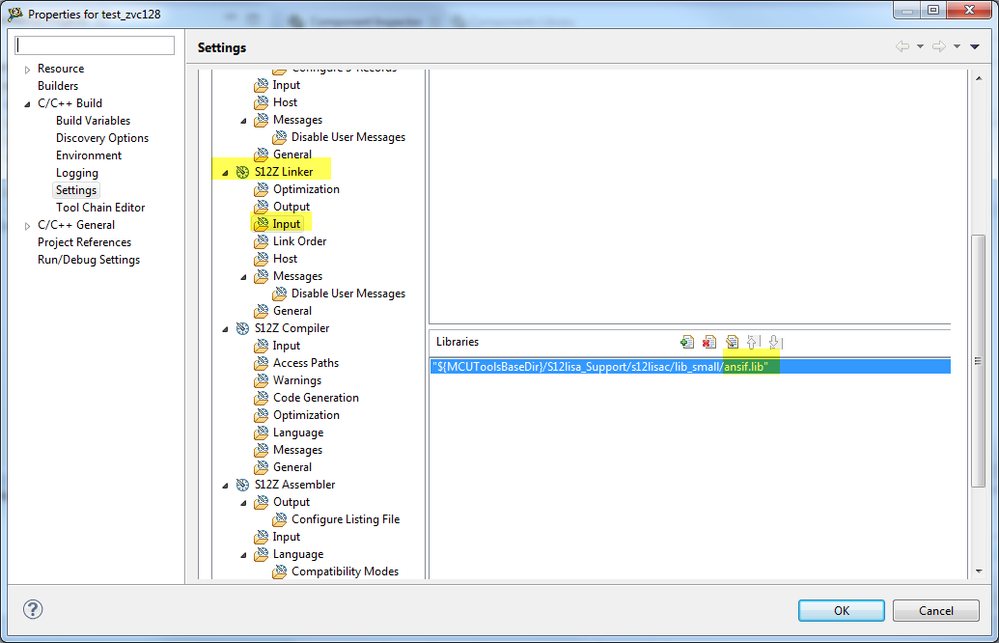
Task: Select the S12Z Linker tool node
Action: click(284, 171)
